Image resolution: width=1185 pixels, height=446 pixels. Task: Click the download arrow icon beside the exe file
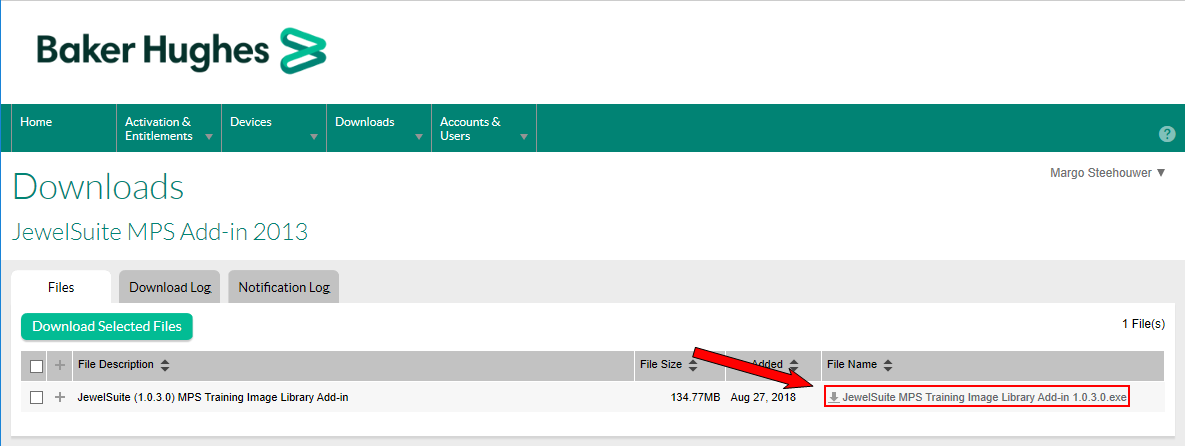click(834, 397)
